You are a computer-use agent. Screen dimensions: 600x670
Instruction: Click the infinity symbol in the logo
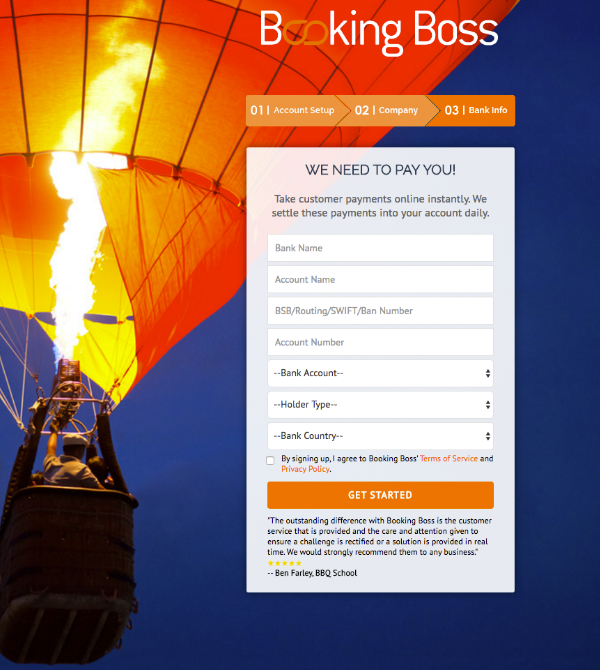(305, 33)
